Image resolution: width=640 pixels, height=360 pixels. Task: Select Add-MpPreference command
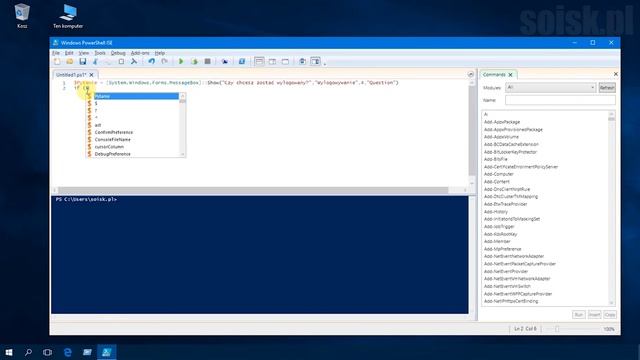(x=502, y=249)
